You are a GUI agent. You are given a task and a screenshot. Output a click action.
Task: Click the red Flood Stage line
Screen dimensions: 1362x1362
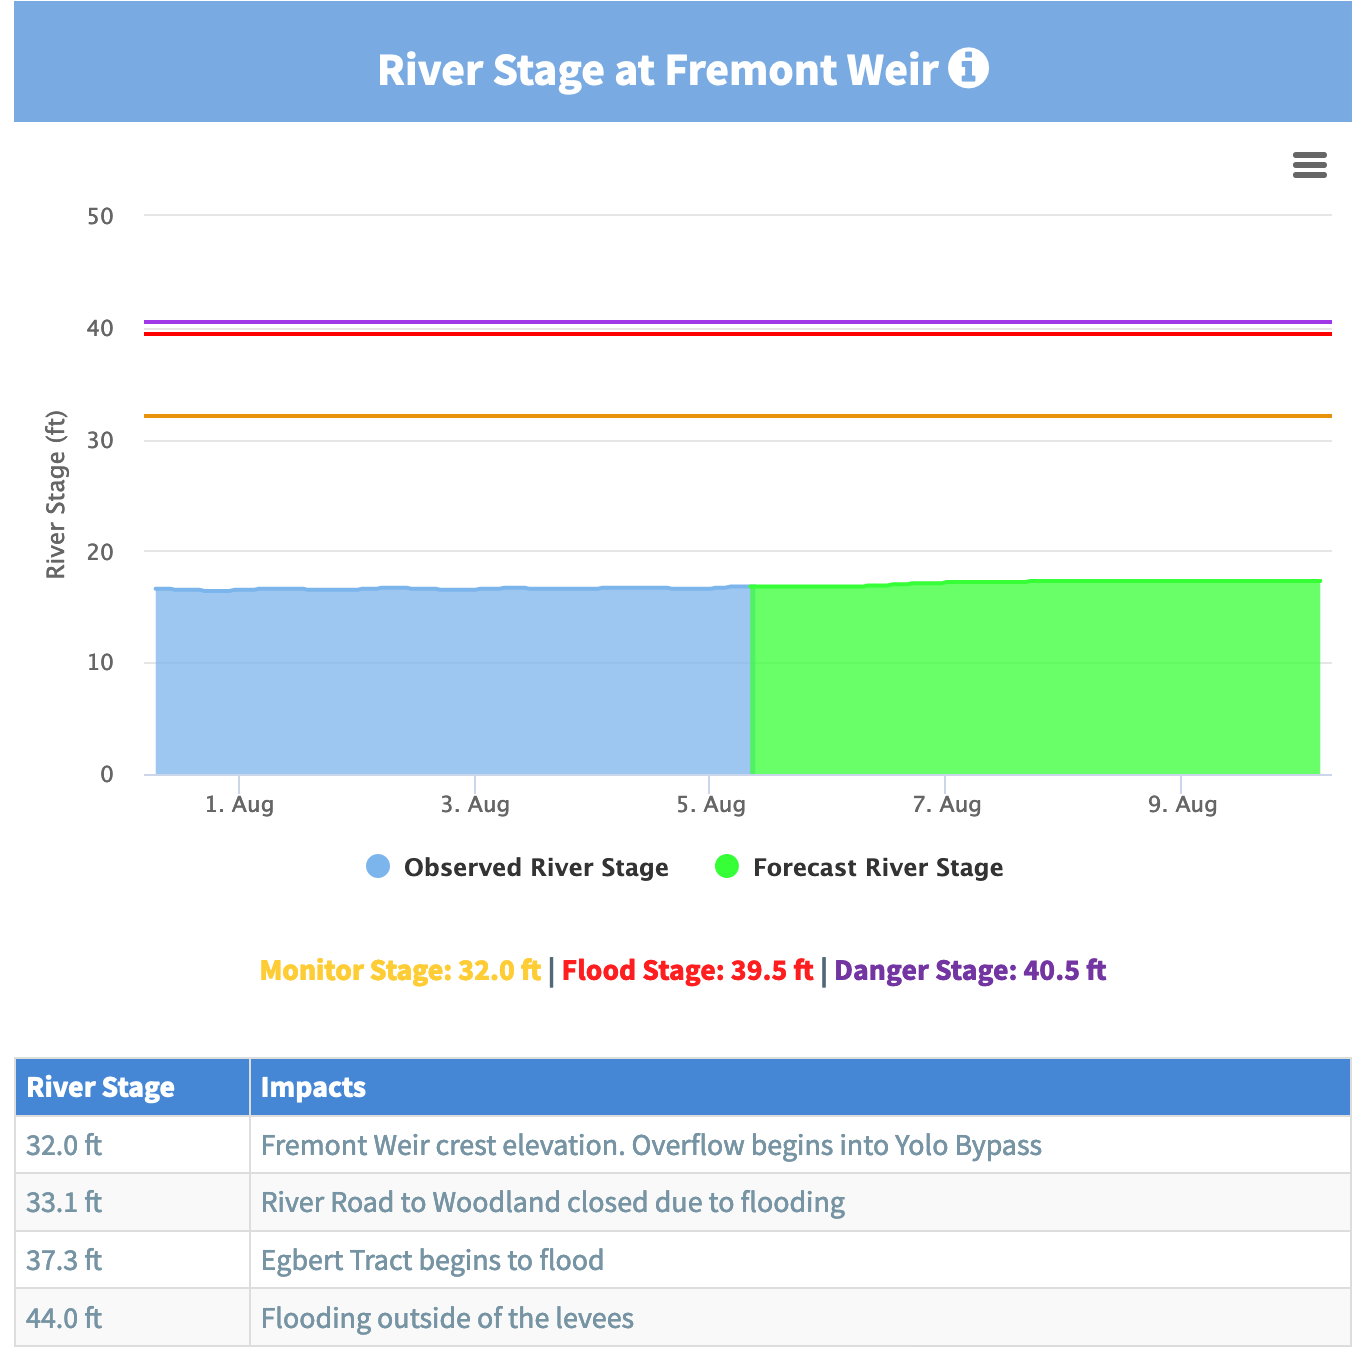[738, 334]
